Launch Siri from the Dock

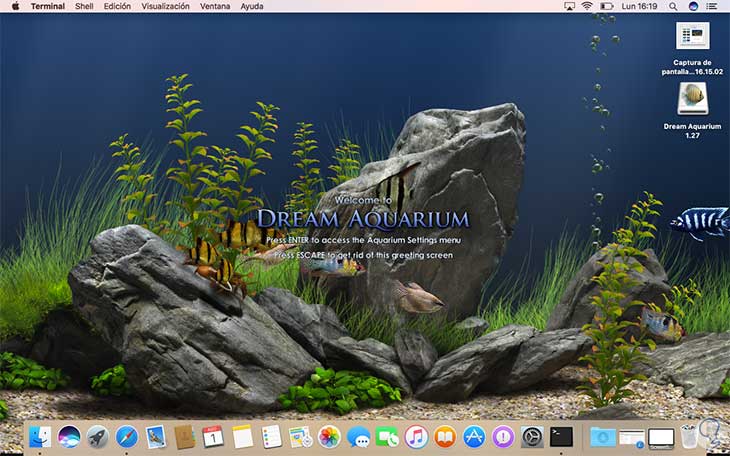(69, 437)
